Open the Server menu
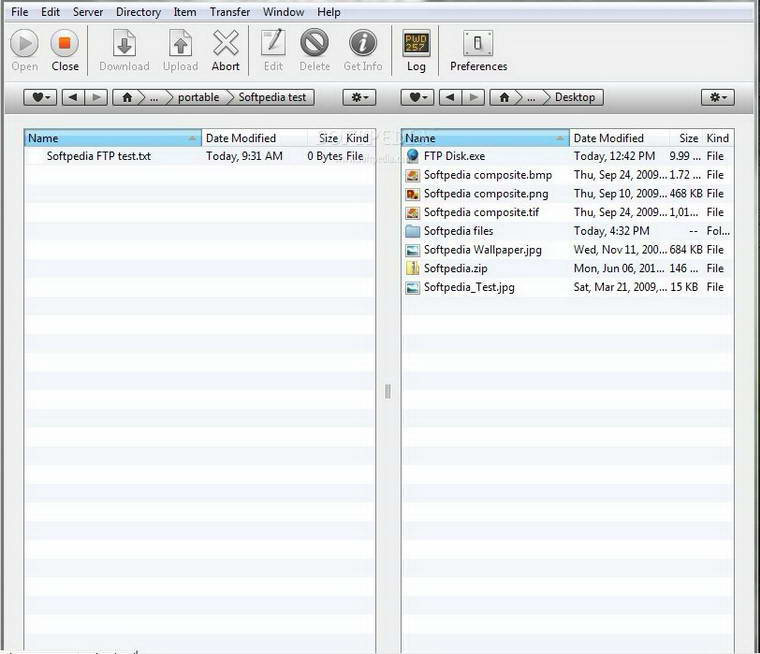 (x=88, y=12)
